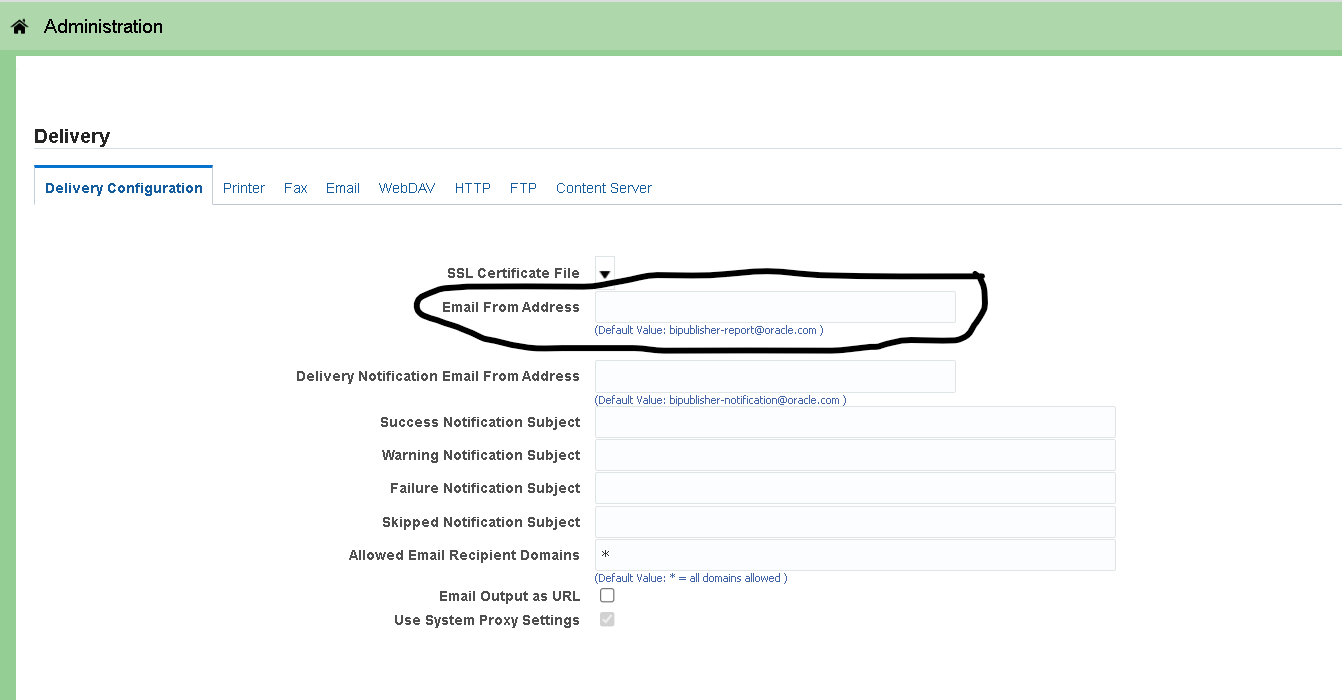This screenshot has width=1342, height=700.
Task: Enable the Email Output as URL checkbox
Action: (x=607, y=595)
